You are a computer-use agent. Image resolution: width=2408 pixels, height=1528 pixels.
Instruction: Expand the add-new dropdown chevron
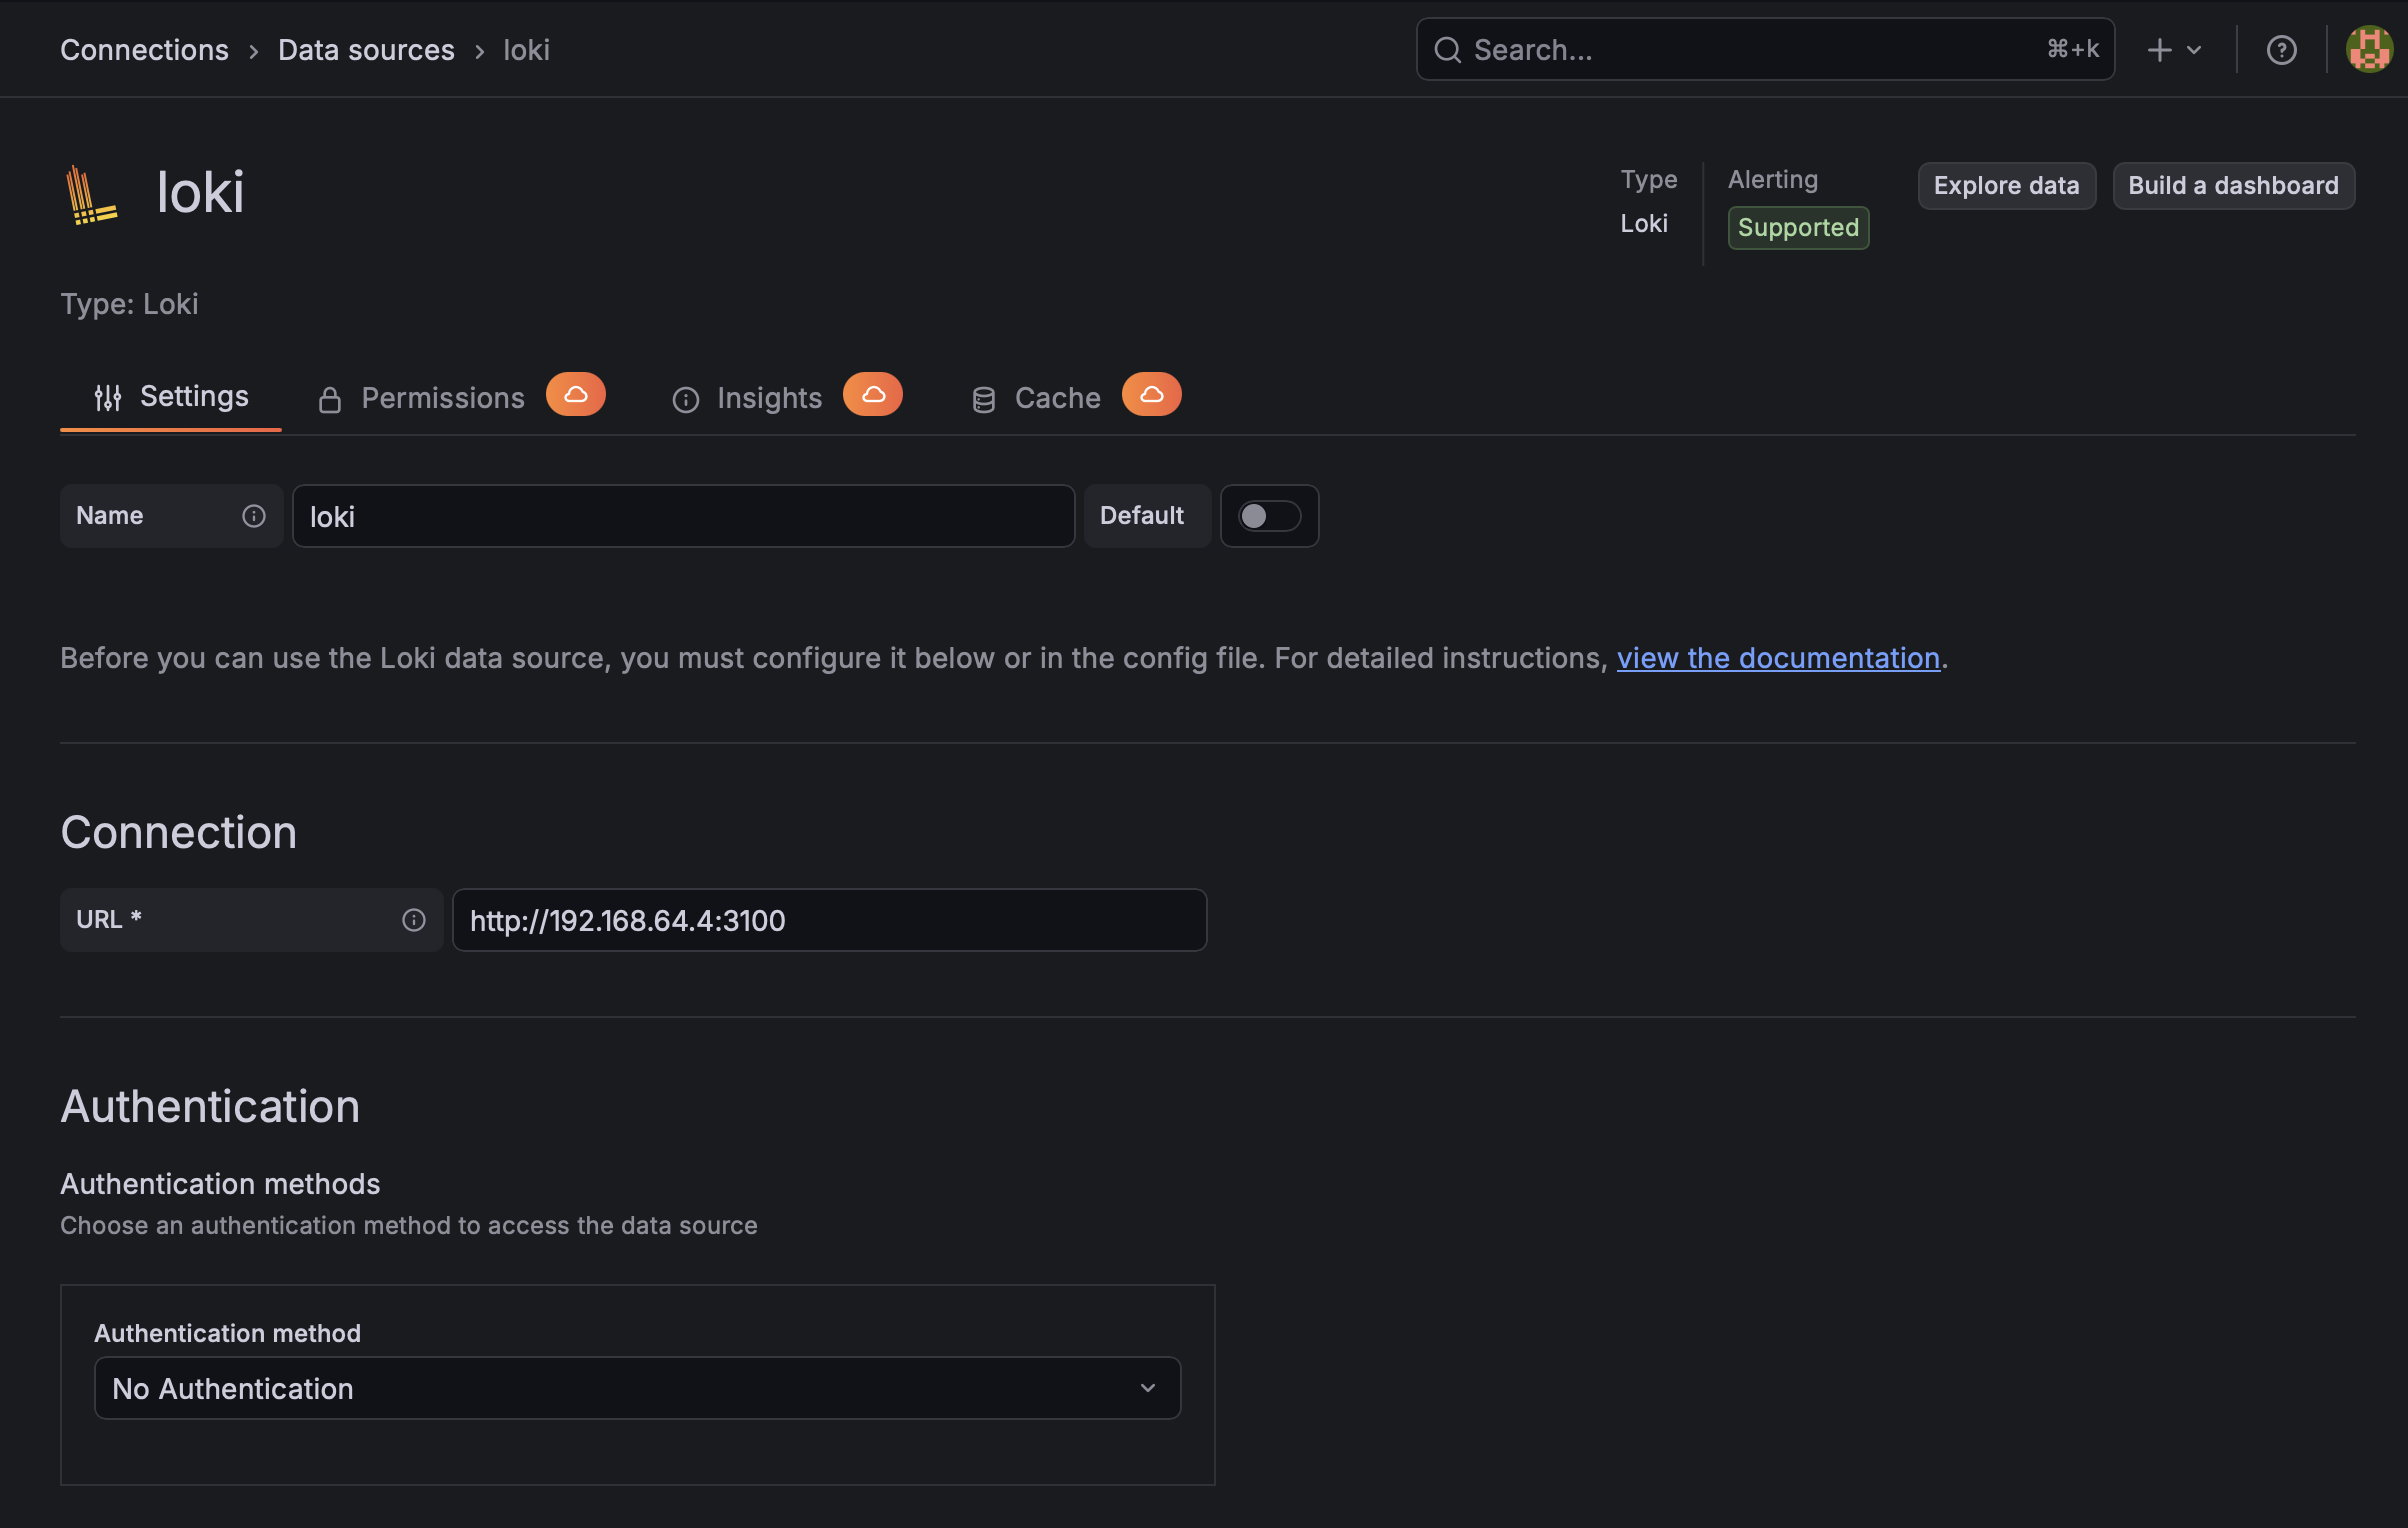[x=2195, y=50]
